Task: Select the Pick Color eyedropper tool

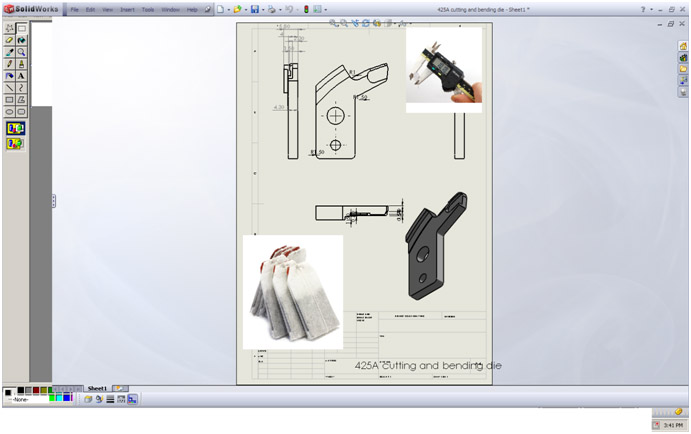Action: pos(9,52)
